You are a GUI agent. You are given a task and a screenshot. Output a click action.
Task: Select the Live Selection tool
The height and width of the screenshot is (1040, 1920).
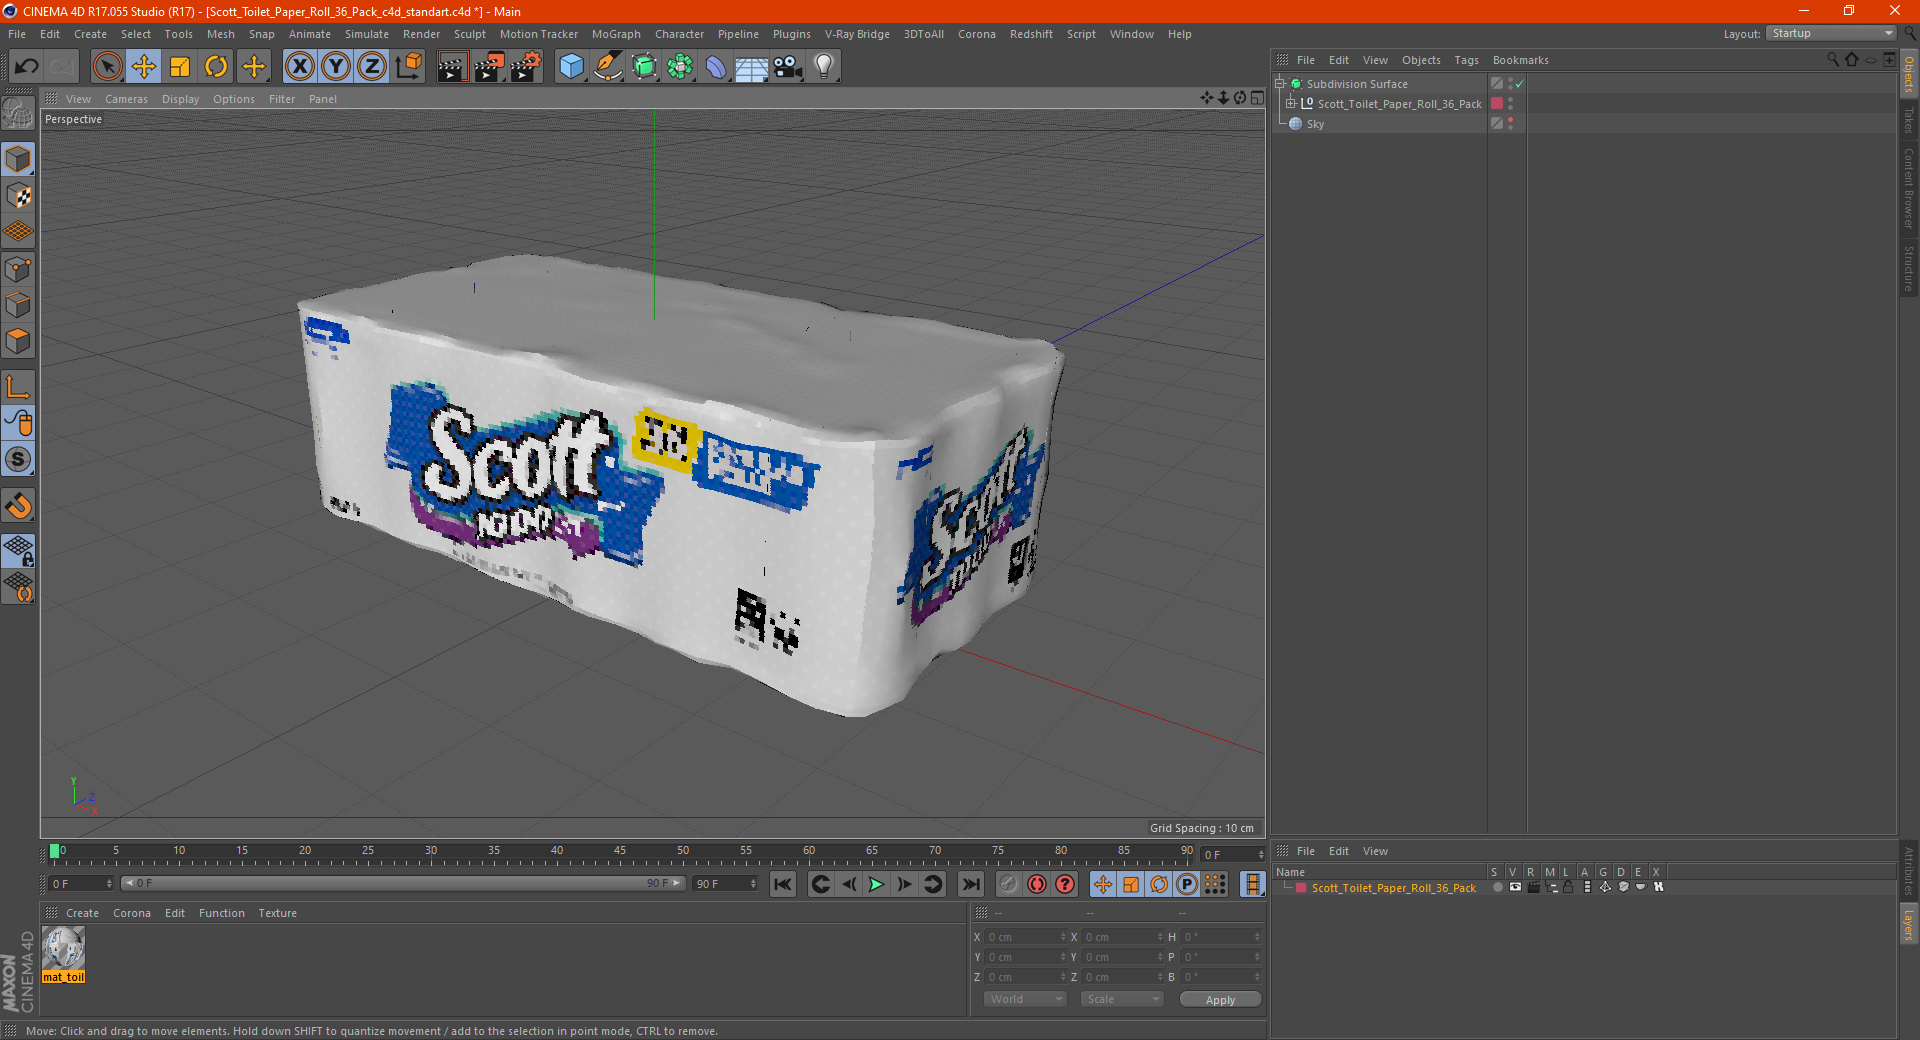[107, 67]
